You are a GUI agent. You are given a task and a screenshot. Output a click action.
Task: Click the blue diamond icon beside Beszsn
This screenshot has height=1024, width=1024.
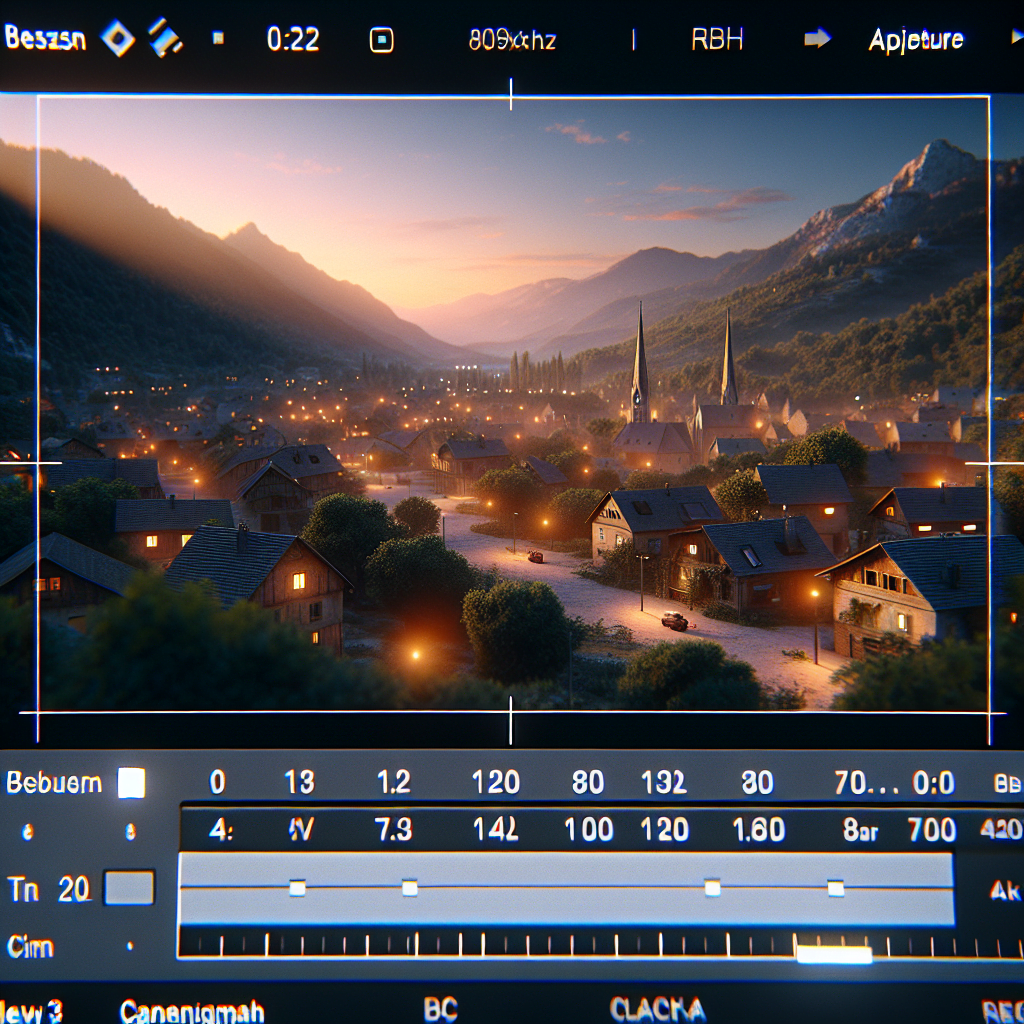118,39
